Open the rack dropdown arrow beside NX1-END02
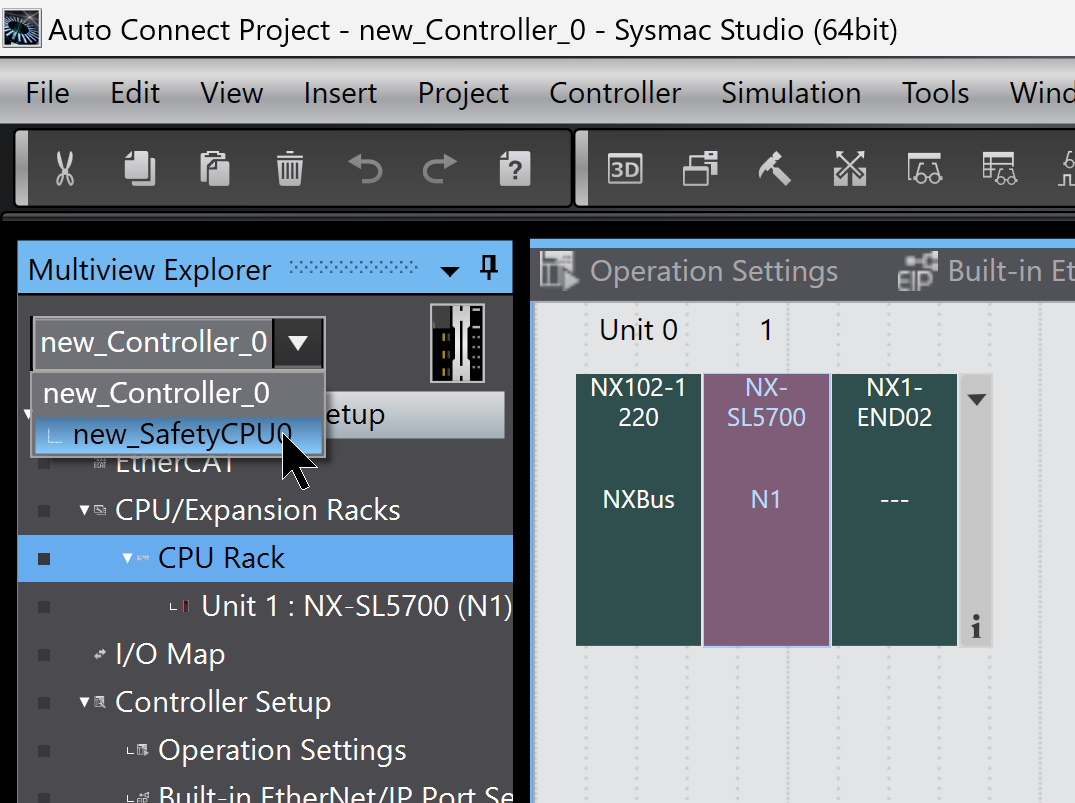This screenshot has width=1075, height=803. pyautogui.click(x=976, y=399)
